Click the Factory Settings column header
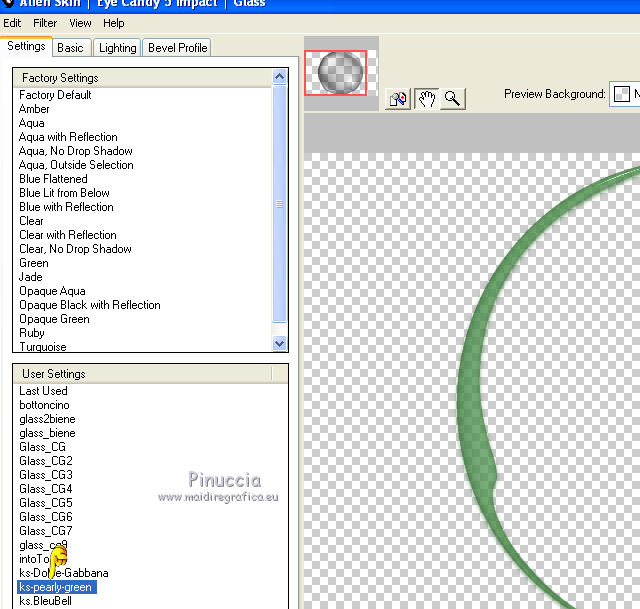The image size is (640, 609). pyautogui.click(x=143, y=78)
